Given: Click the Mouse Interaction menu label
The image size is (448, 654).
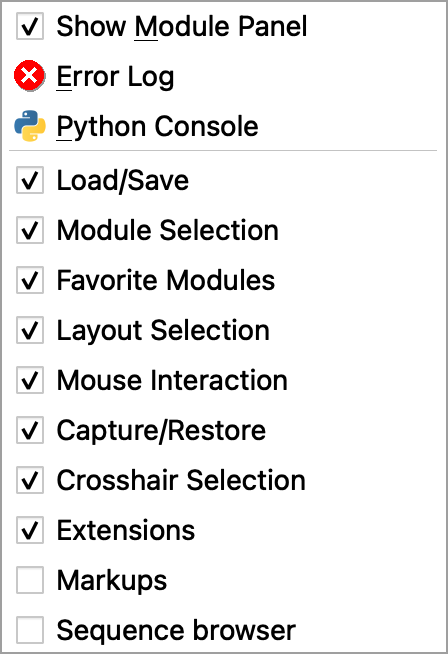Looking at the screenshot, I should coord(172,380).
